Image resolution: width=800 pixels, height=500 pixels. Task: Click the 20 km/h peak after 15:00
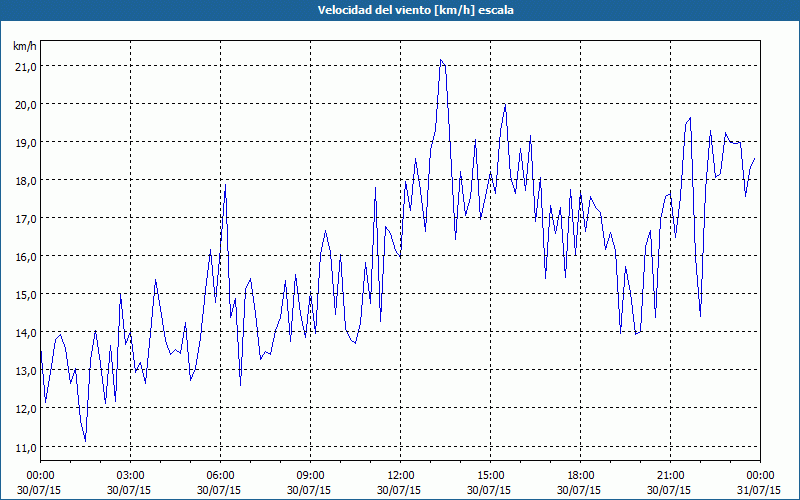[505, 104]
